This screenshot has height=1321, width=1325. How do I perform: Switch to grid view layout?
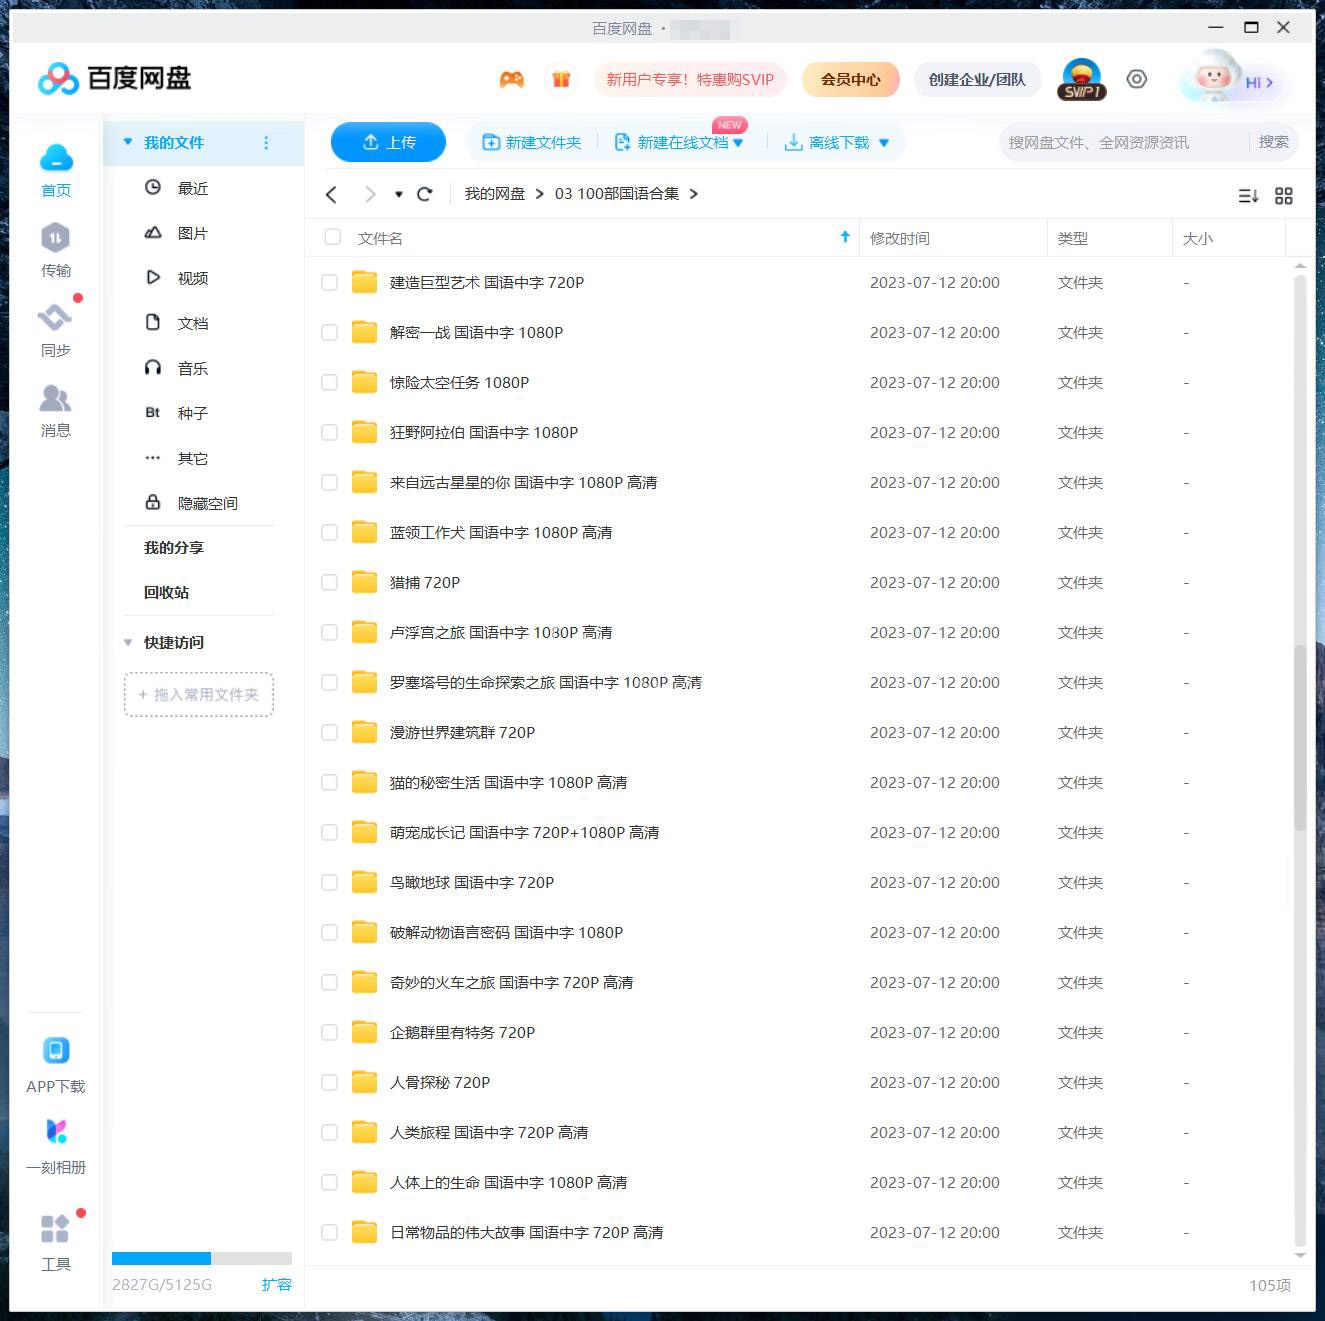[1284, 196]
